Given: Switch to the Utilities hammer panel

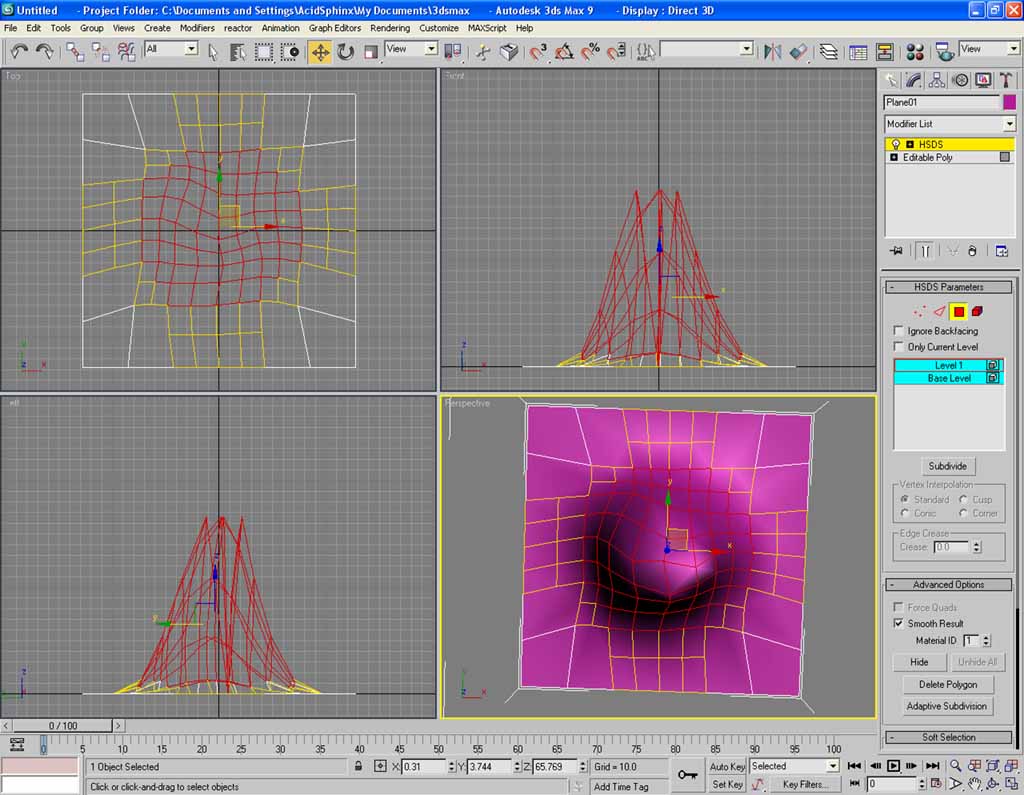Looking at the screenshot, I should (1006, 80).
